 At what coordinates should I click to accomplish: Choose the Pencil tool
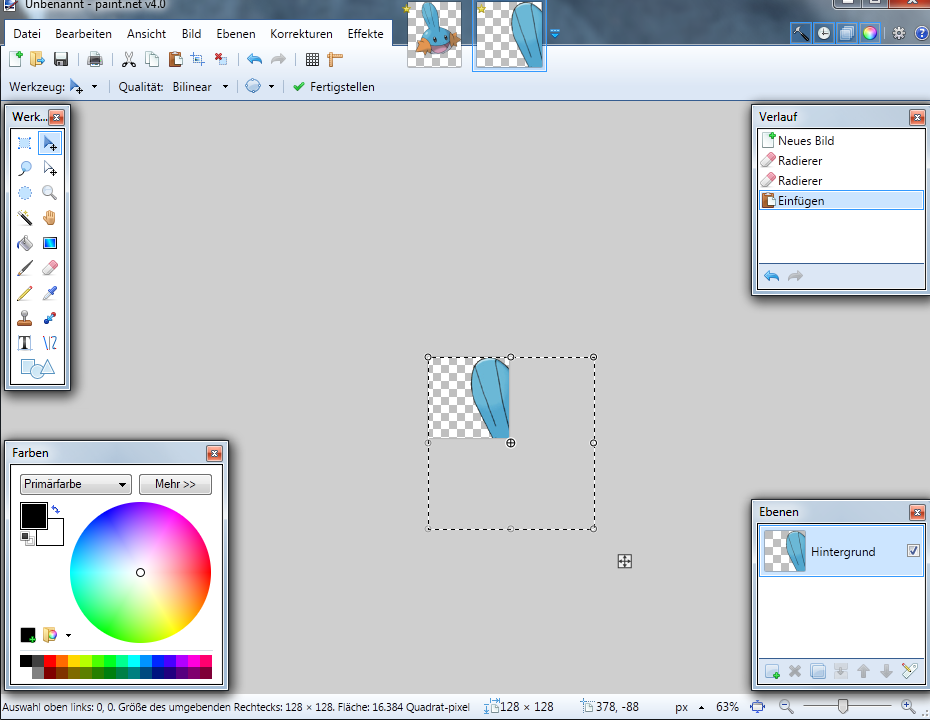(24, 293)
